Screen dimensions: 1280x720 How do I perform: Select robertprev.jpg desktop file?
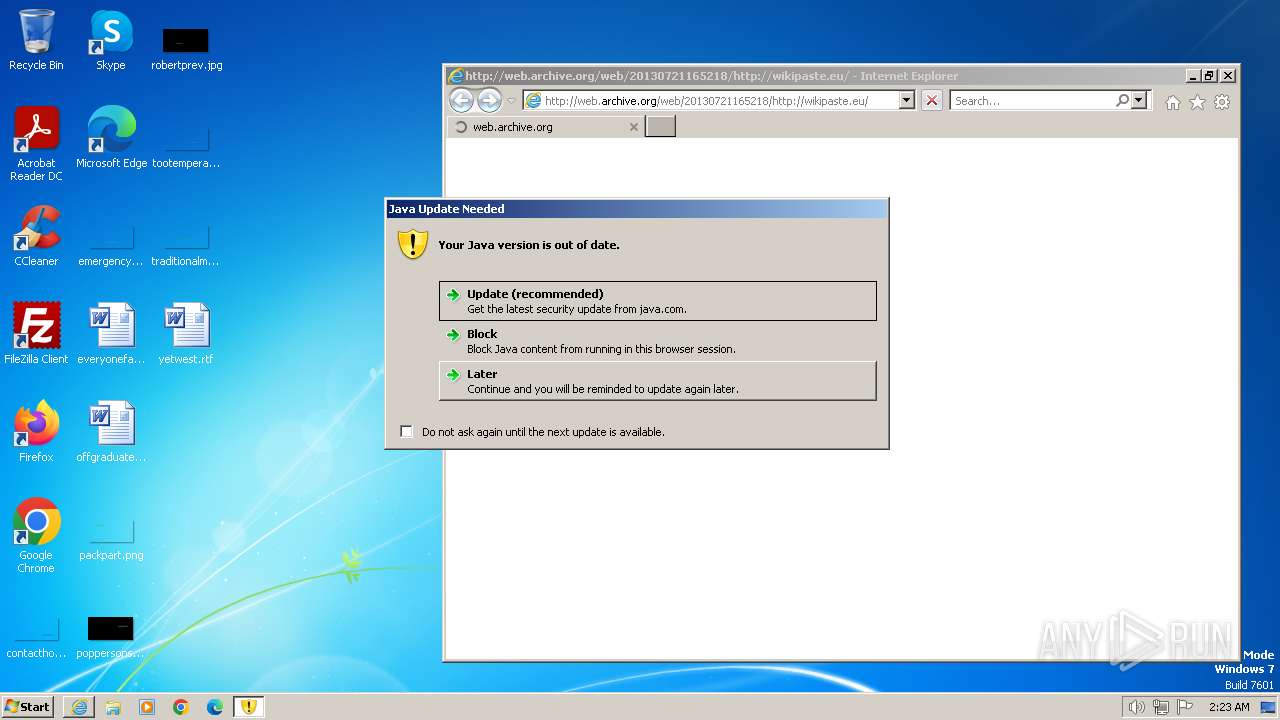[186, 48]
